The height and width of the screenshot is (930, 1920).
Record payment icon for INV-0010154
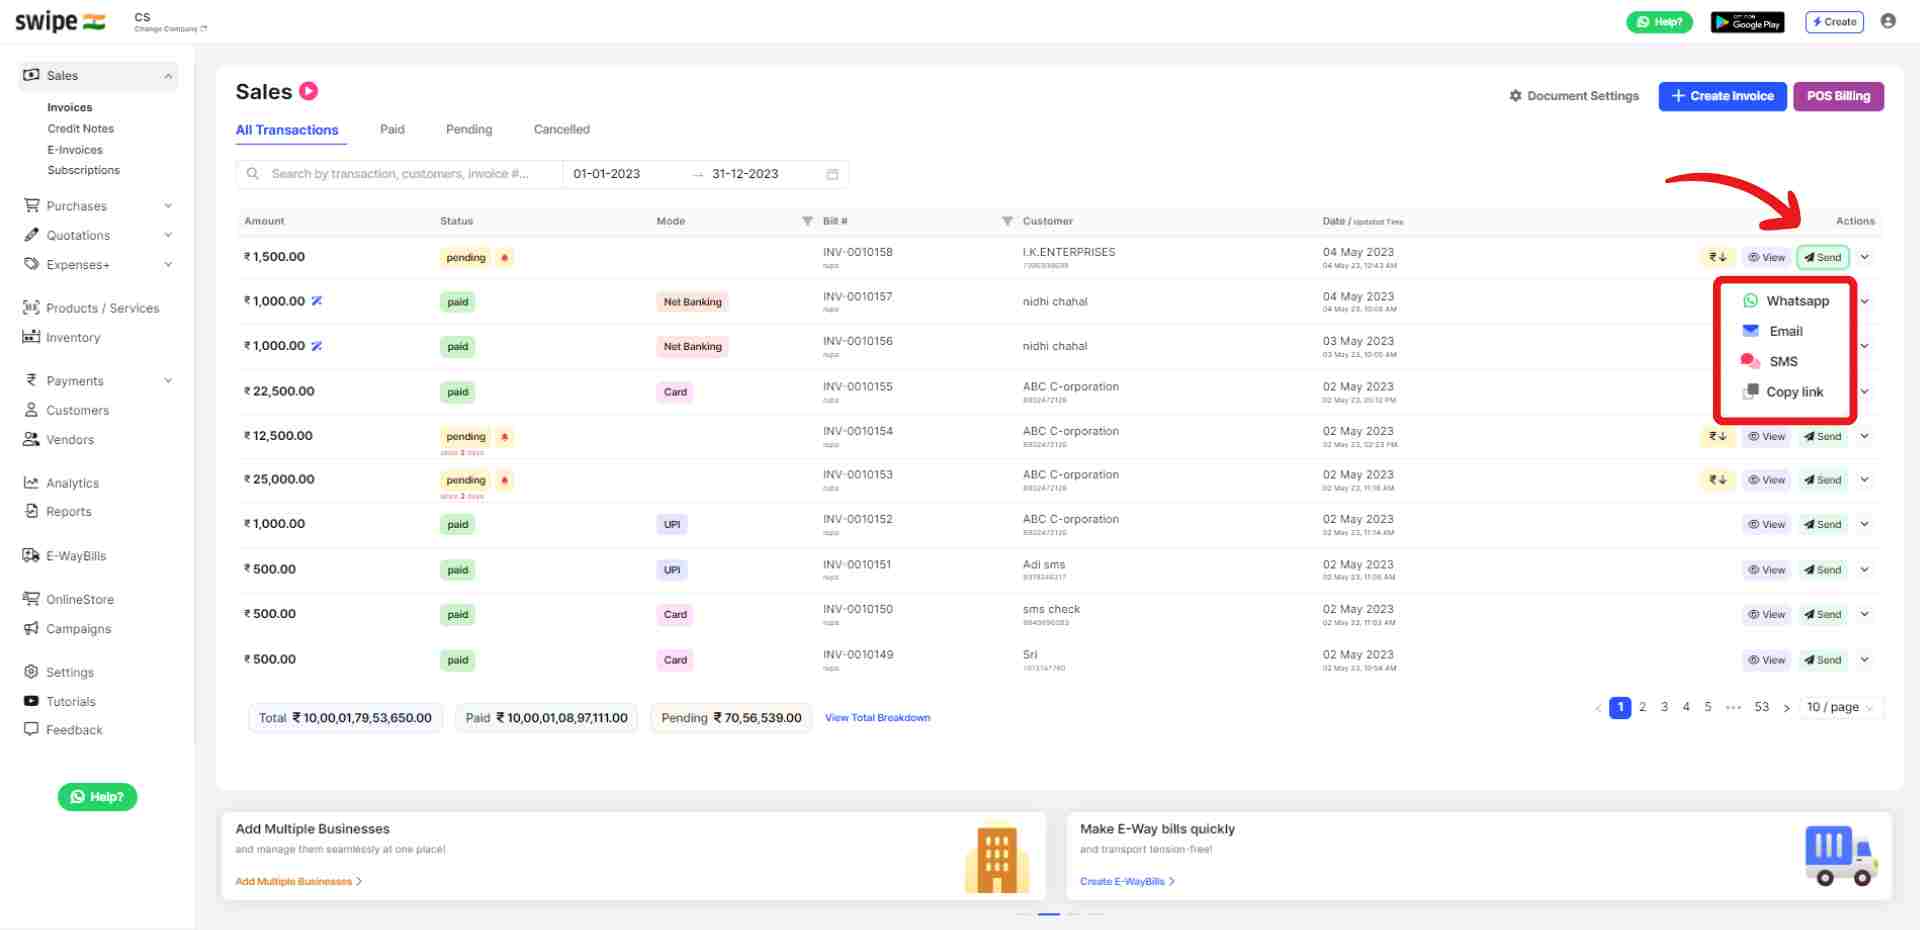click(1717, 437)
